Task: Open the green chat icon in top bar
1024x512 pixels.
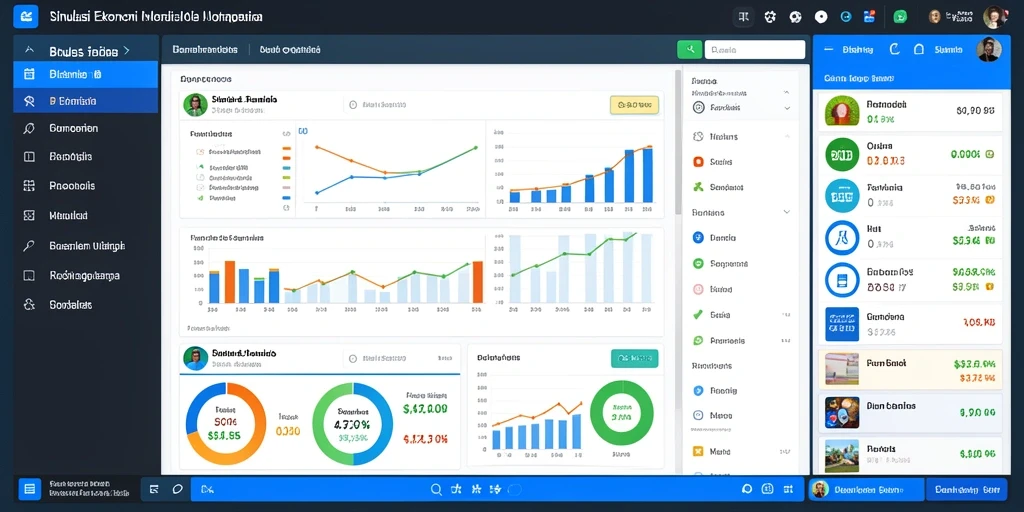Action: [x=901, y=18]
